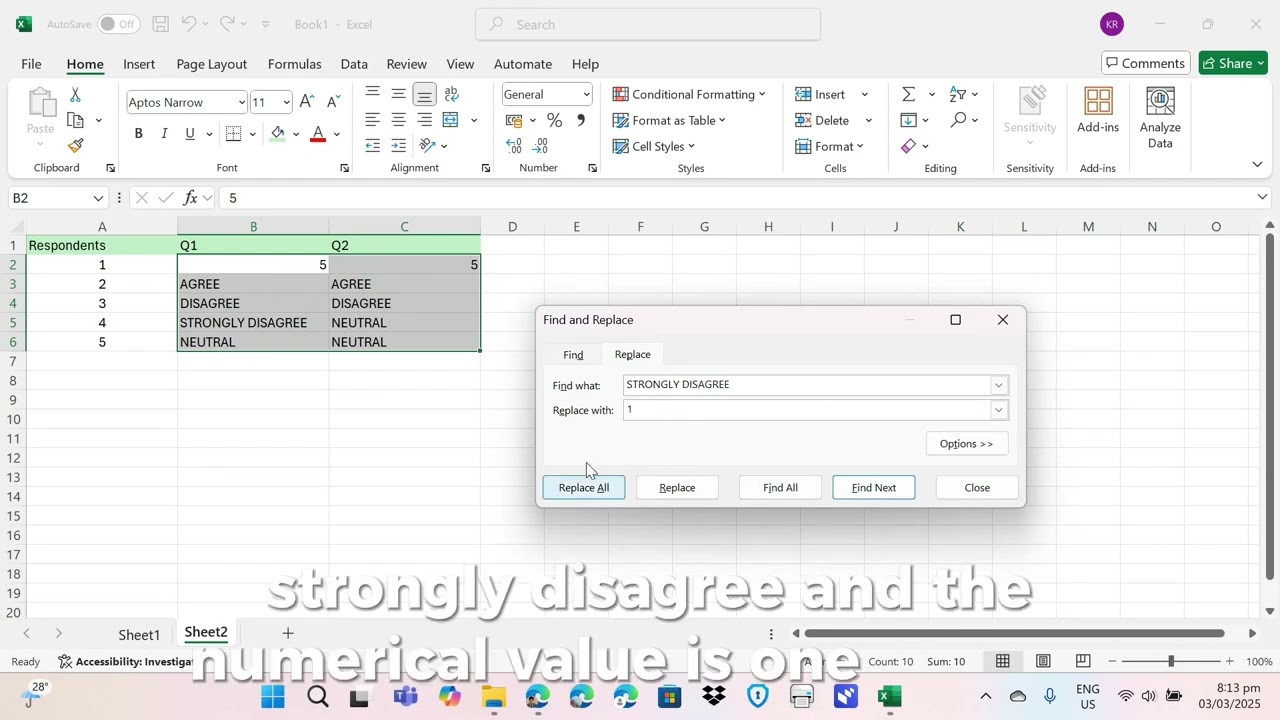The width and height of the screenshot is (1280, 720).
Task: Open Sort & Filter icon
Action: [x=957, y=94]
